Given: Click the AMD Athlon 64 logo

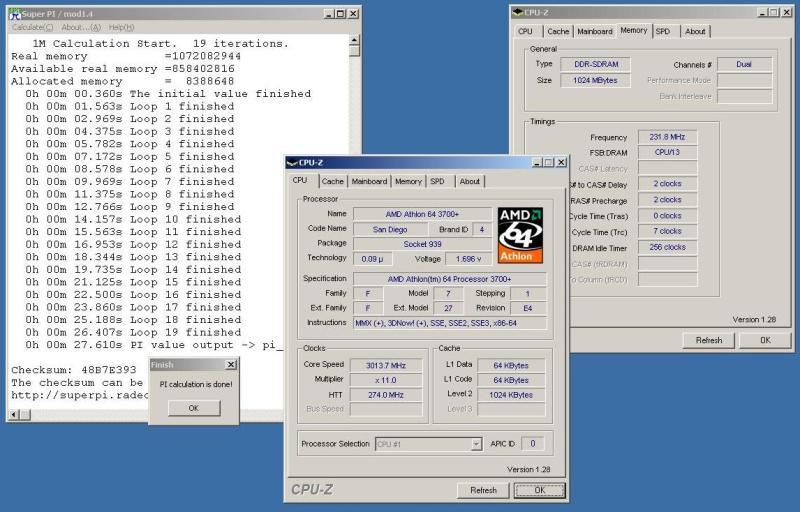Looking at the screenshot, I should [520, 235].
